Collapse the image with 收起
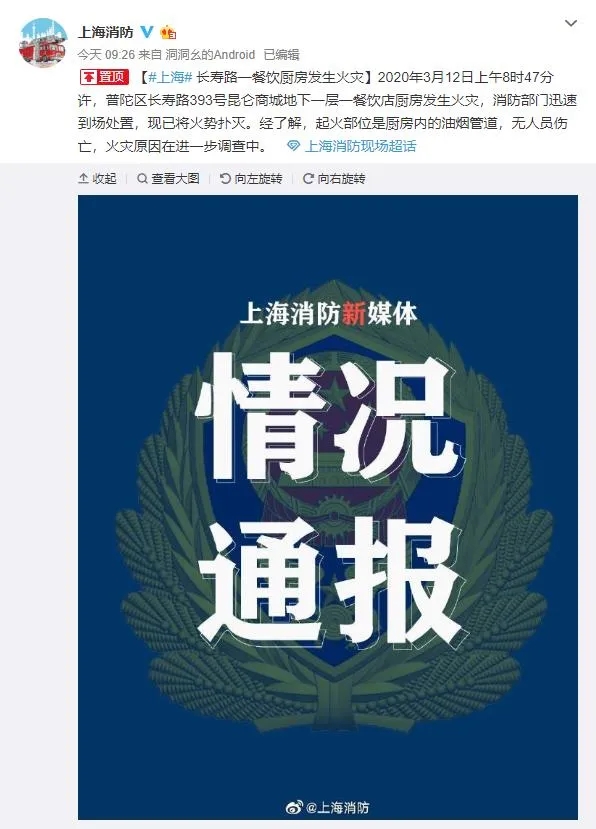The image size is (596, 829). point(98,179)
